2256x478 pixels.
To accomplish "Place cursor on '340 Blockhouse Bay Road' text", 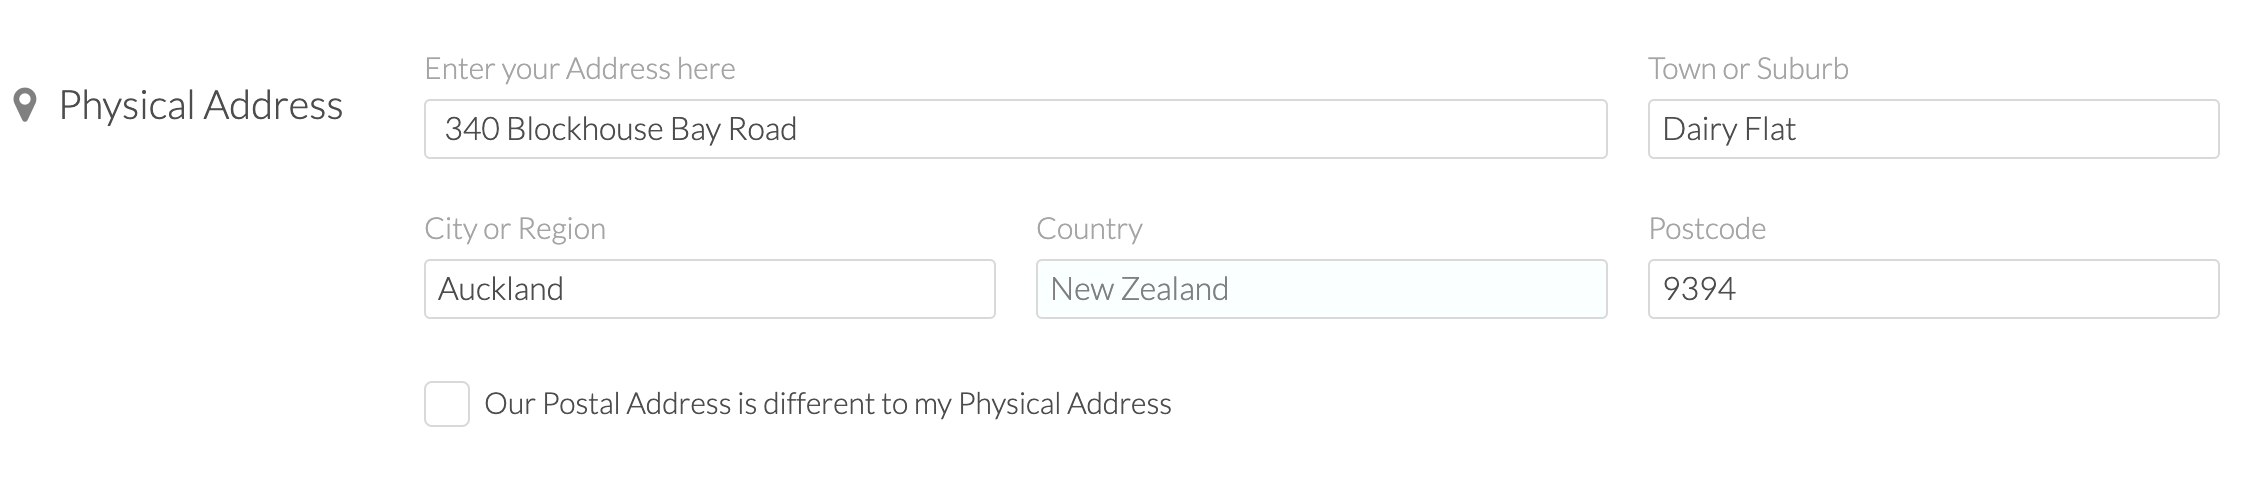I will [621, 129].
